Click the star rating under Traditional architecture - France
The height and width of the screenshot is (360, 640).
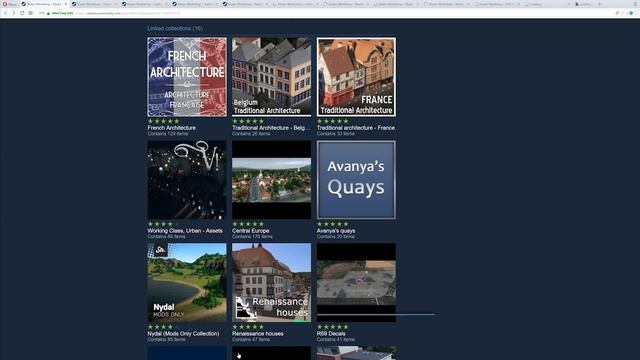pos(333,121)
